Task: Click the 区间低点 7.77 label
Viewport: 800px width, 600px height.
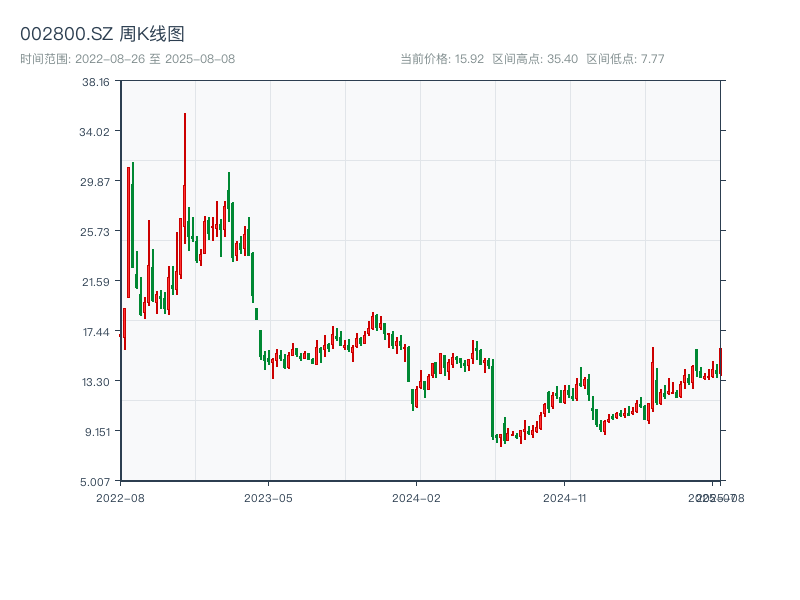Action: click(x=625, y=59)
